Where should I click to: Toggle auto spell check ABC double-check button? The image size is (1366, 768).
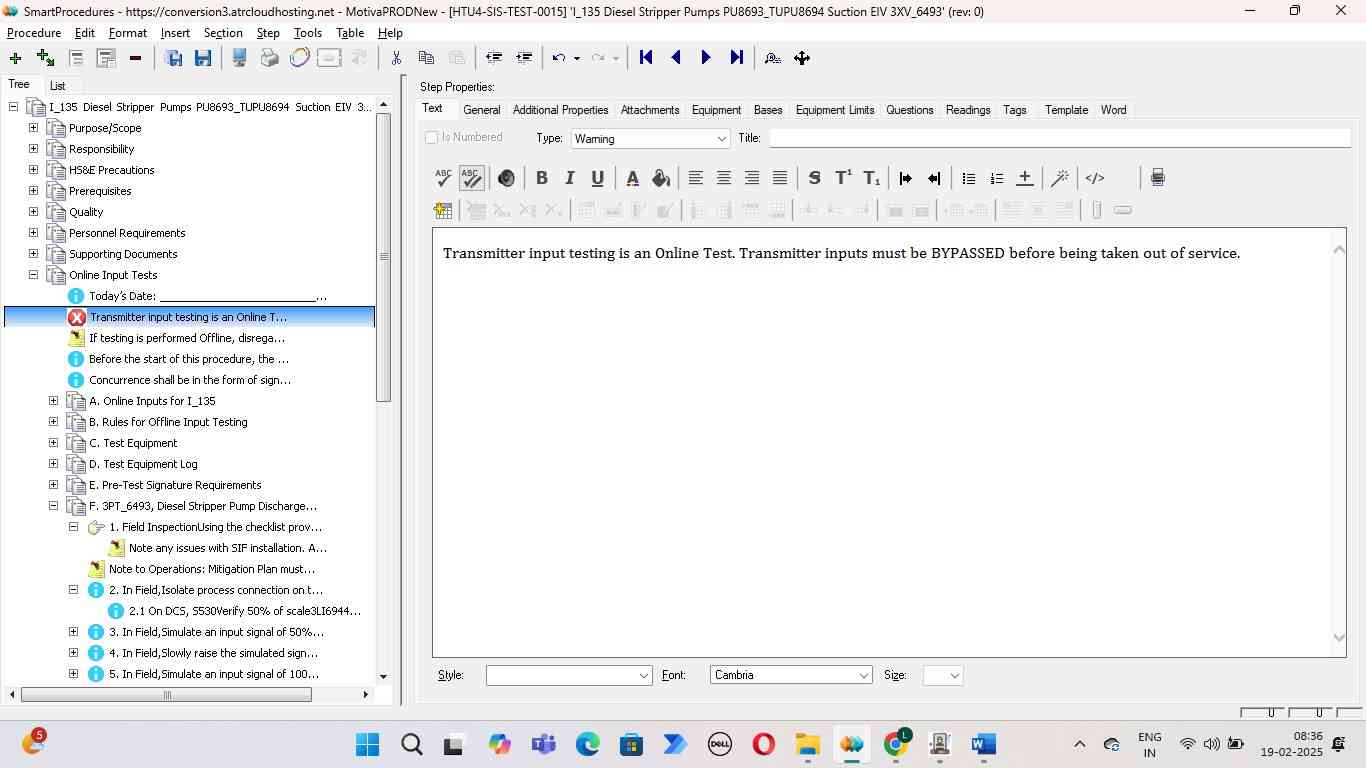click(471, 178)
